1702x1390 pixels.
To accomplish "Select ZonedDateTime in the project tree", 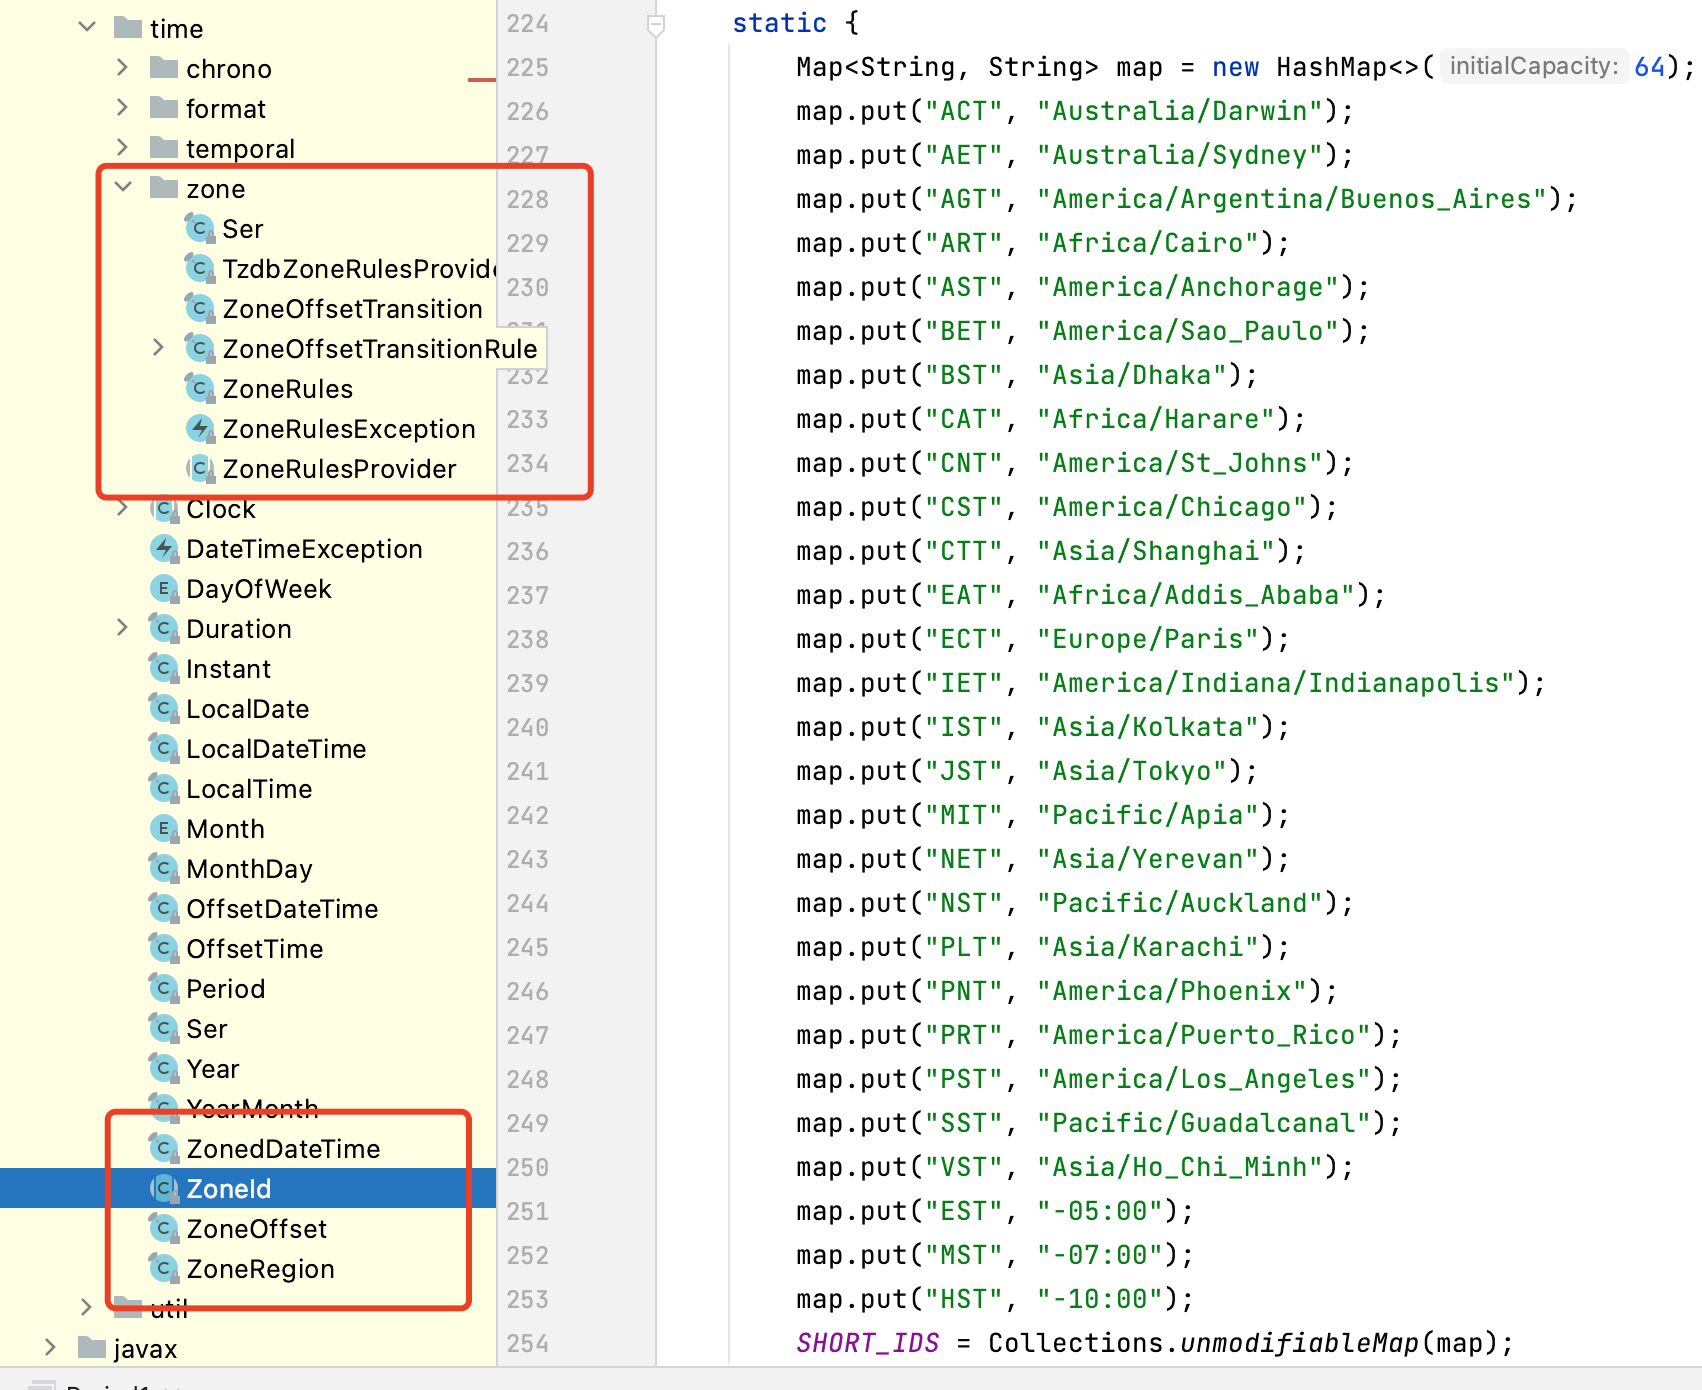I will pyautogui.click(x=283, y=1149).
